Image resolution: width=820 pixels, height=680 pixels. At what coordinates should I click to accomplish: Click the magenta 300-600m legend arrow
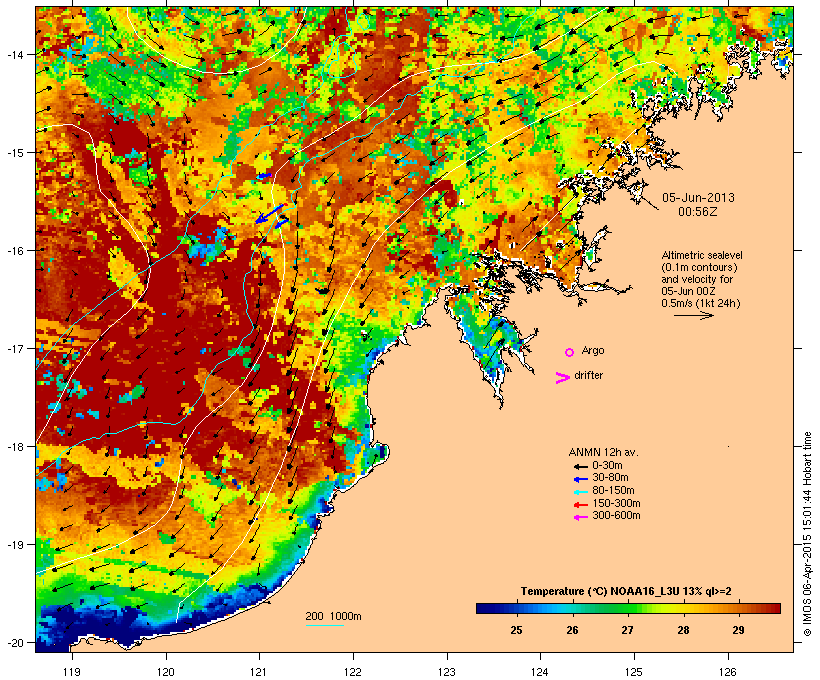click(x=580, y=517)
